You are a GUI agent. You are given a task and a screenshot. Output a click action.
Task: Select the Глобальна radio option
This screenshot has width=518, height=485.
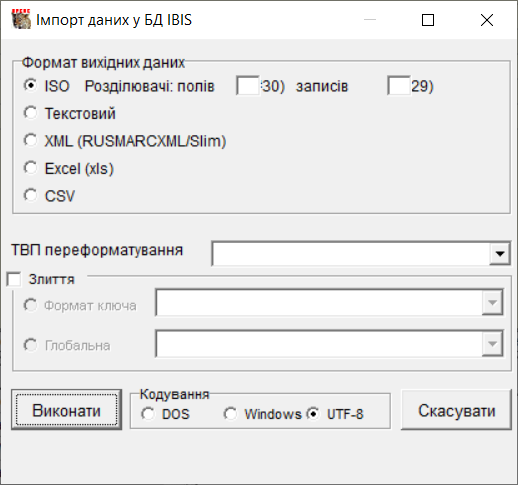coord(31,345)
